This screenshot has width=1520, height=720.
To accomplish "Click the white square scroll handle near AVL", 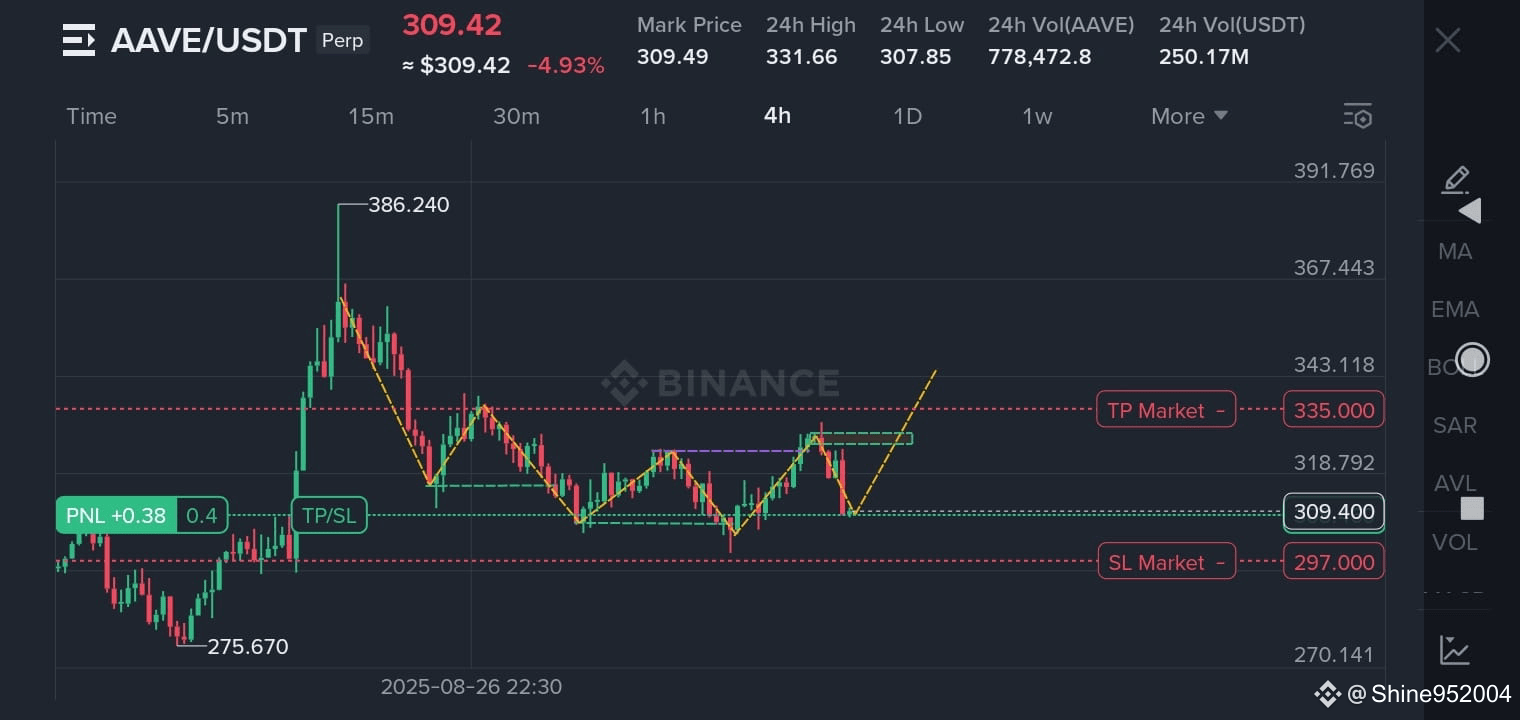I will (x=1472, y=509).
